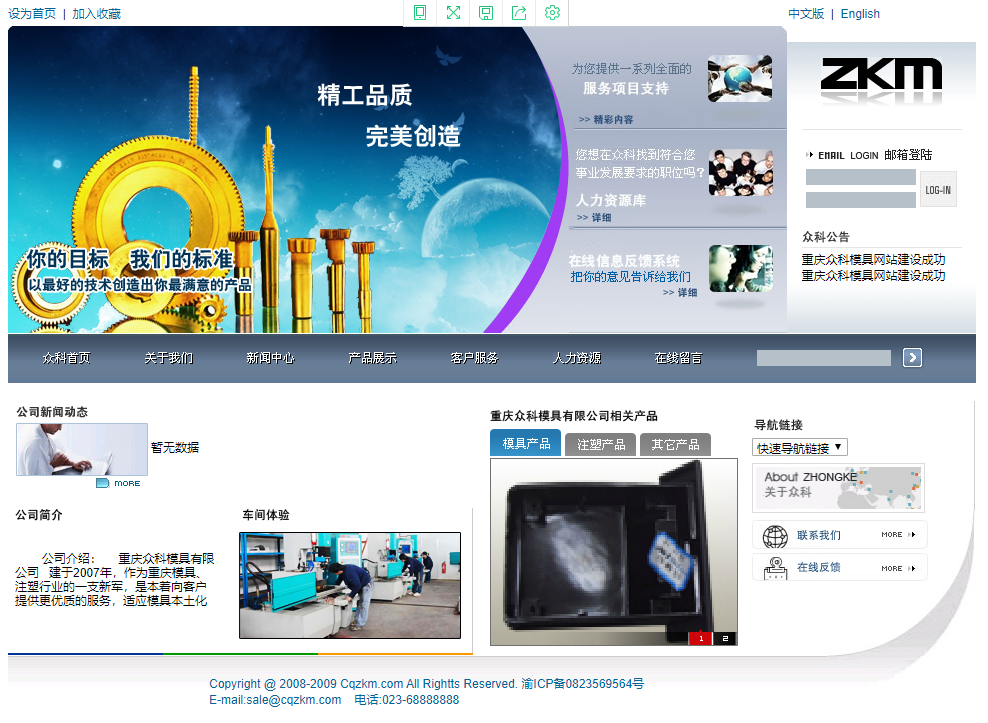Click the search input field in navigation bar
This screenshot has width=988, height=723.
click(x=824, y=358)
